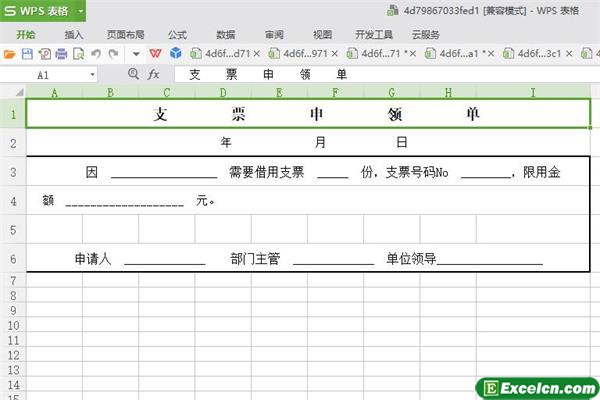
Task: Click the formula bar containing 支票申领单
Action: (386, 74)
